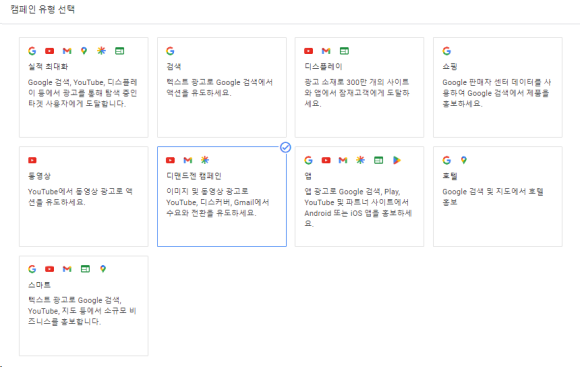This screenshot has width=580, height=367.
Task: Click description text starting 'YouTube에서 동영상 광고로'
Action: [x=80, y=197]
